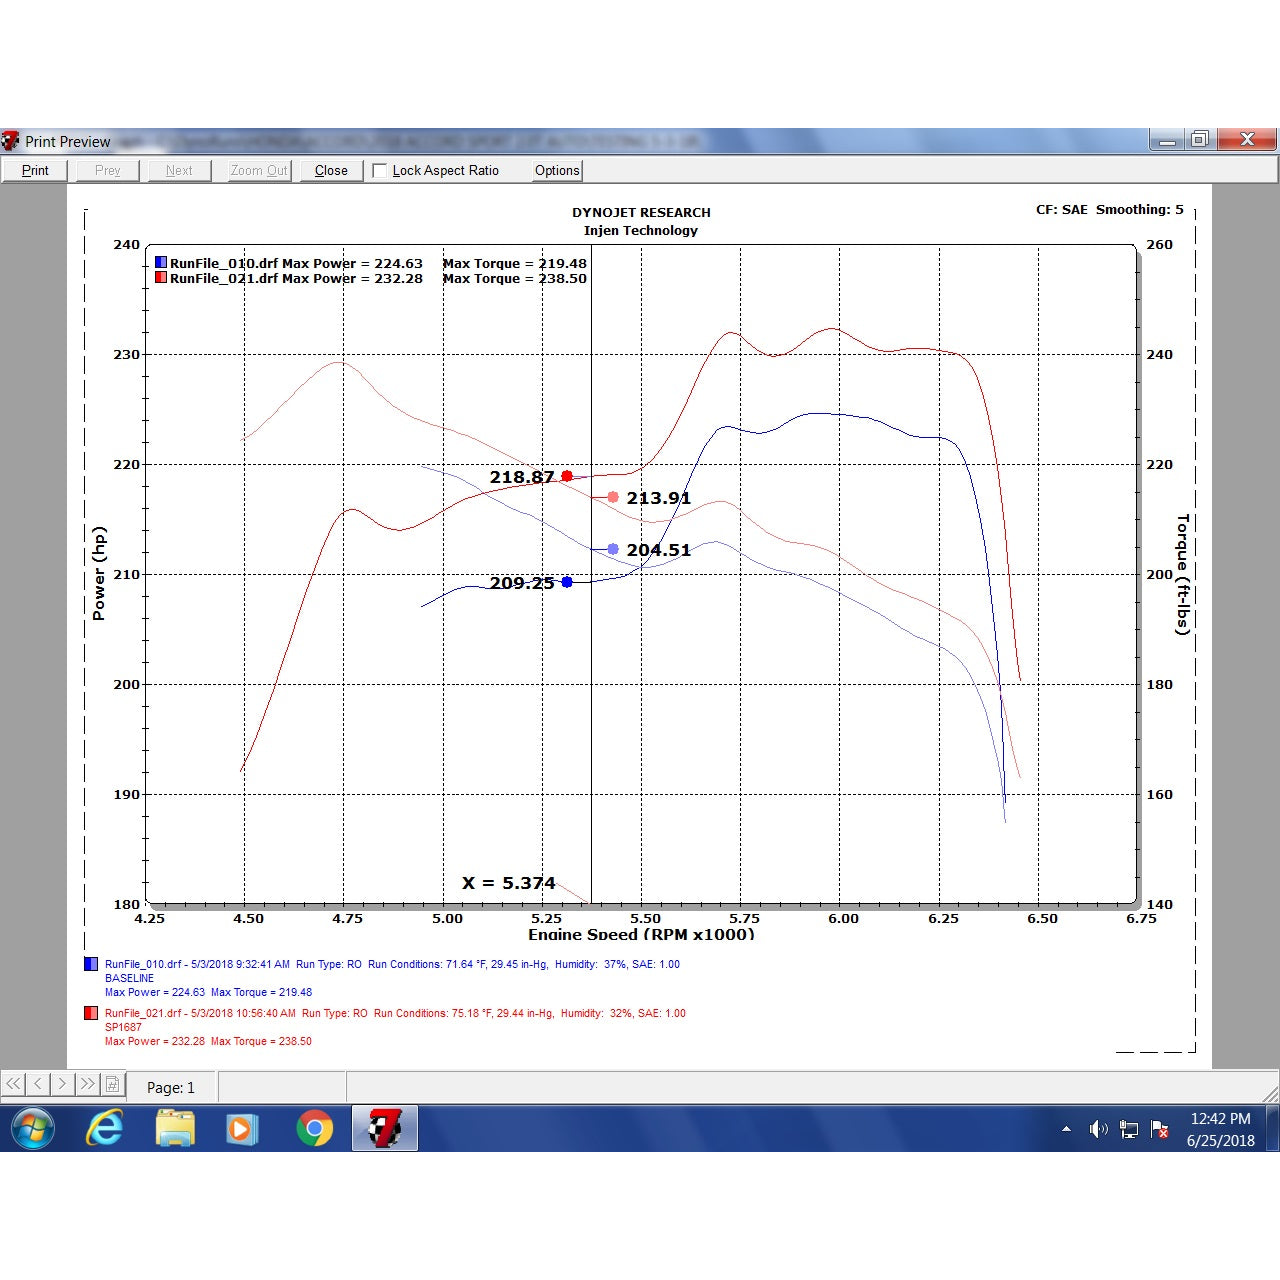Click the Close button in toolbar

point(331,171)
